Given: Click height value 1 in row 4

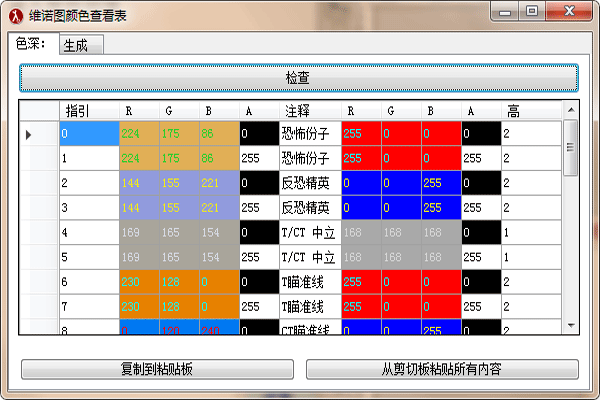Looking at the screenshot, I should (x=531, y=232).
